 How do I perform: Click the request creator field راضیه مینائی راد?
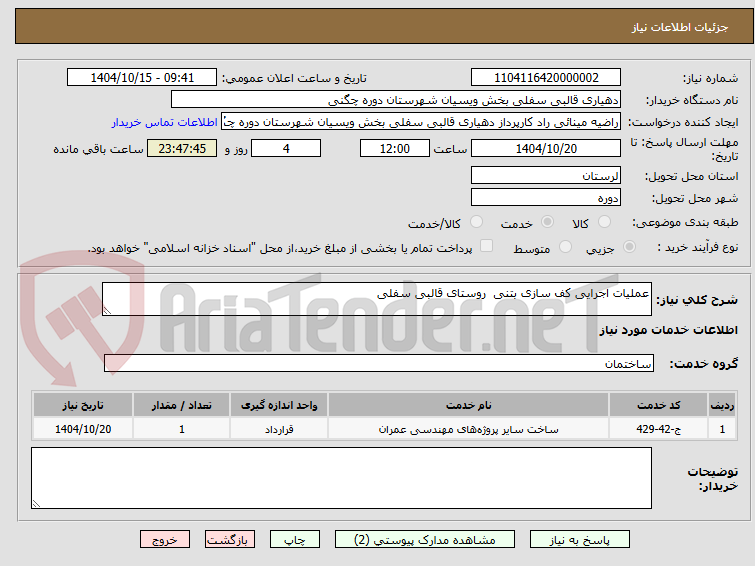[x=421, y=122]
